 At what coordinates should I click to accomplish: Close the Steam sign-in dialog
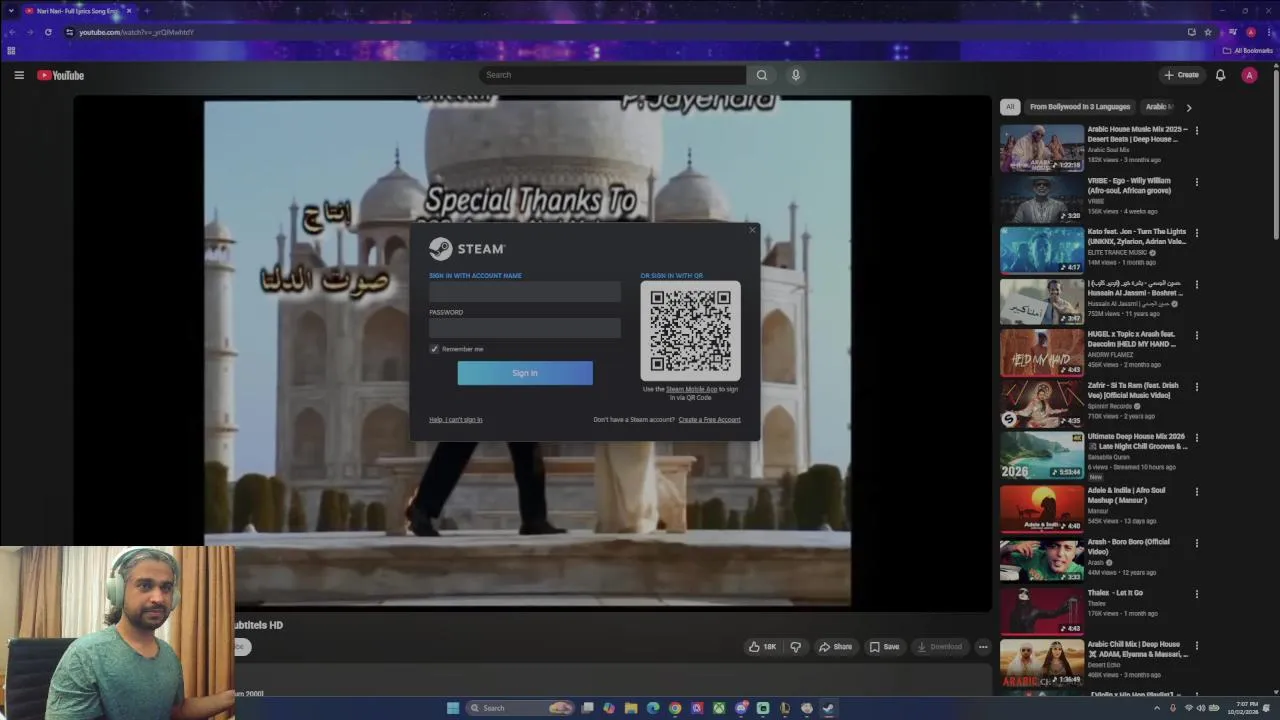(753, 230)
